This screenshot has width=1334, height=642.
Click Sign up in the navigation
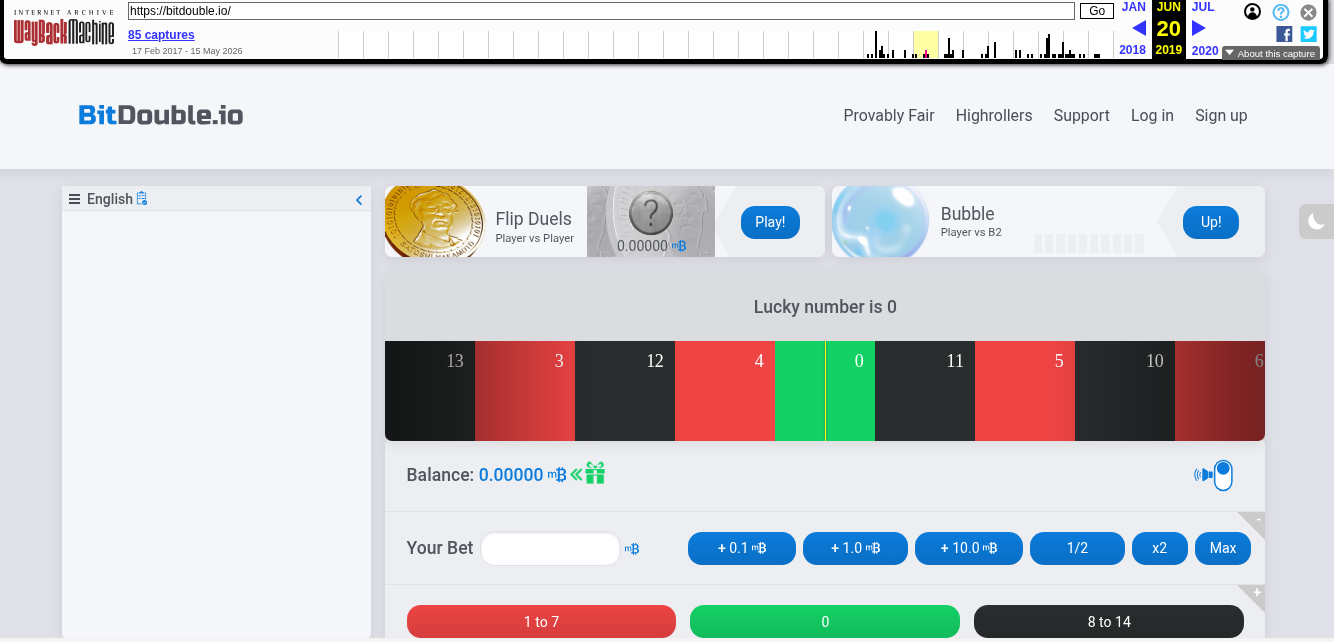pos(1221,115)
